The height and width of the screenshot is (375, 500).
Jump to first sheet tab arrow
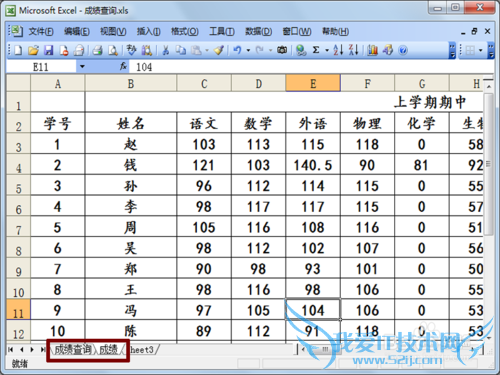[x=11, y=349]
